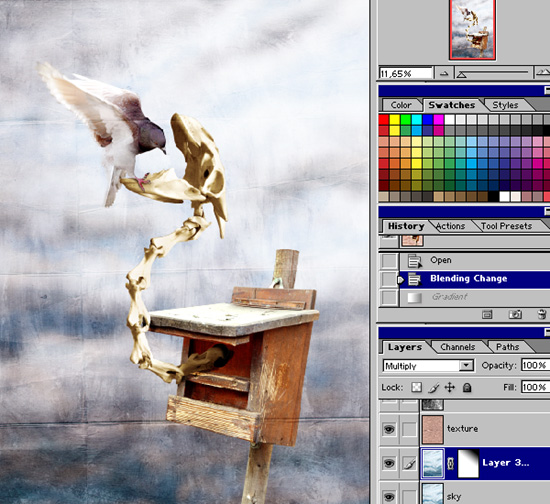Hide the texture layer
This screenshot has height=504, width=550.
389,429
